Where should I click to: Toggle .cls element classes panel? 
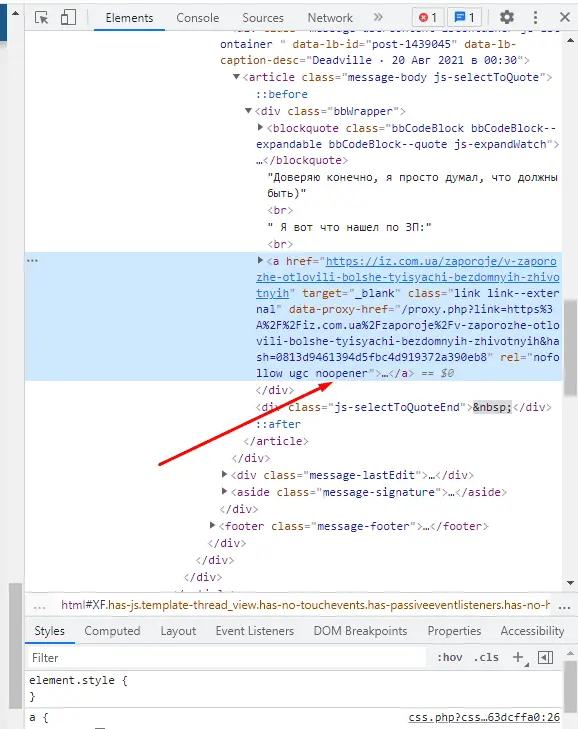486,657
